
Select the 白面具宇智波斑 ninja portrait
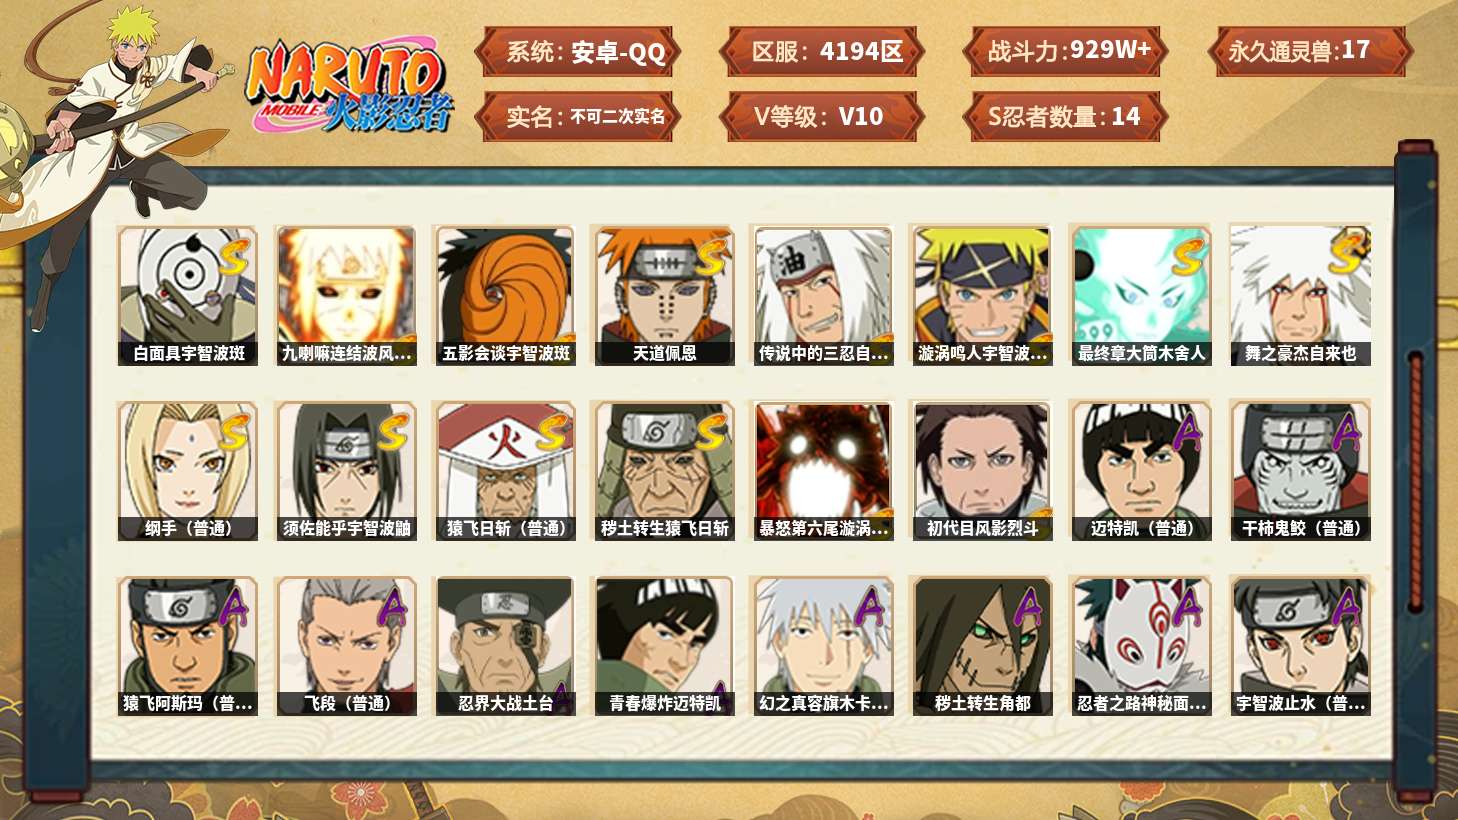pyautogui.click(x=187, y=295)
